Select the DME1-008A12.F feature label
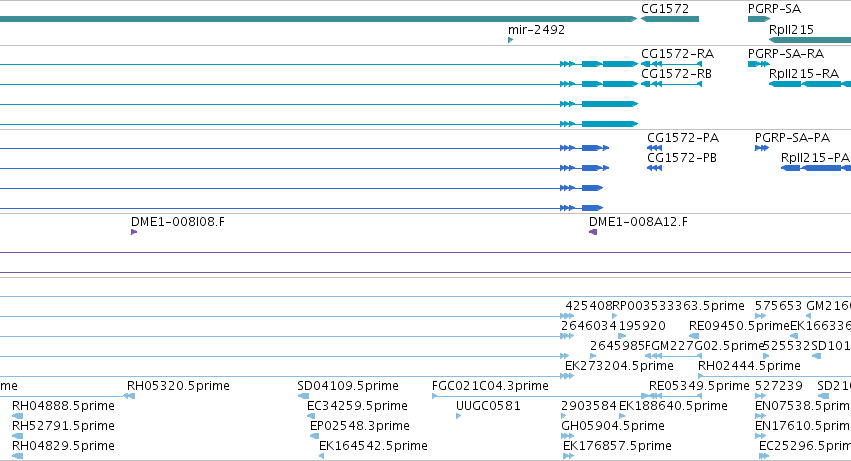Viewport: 851px width, 461px height. point(638,222)
